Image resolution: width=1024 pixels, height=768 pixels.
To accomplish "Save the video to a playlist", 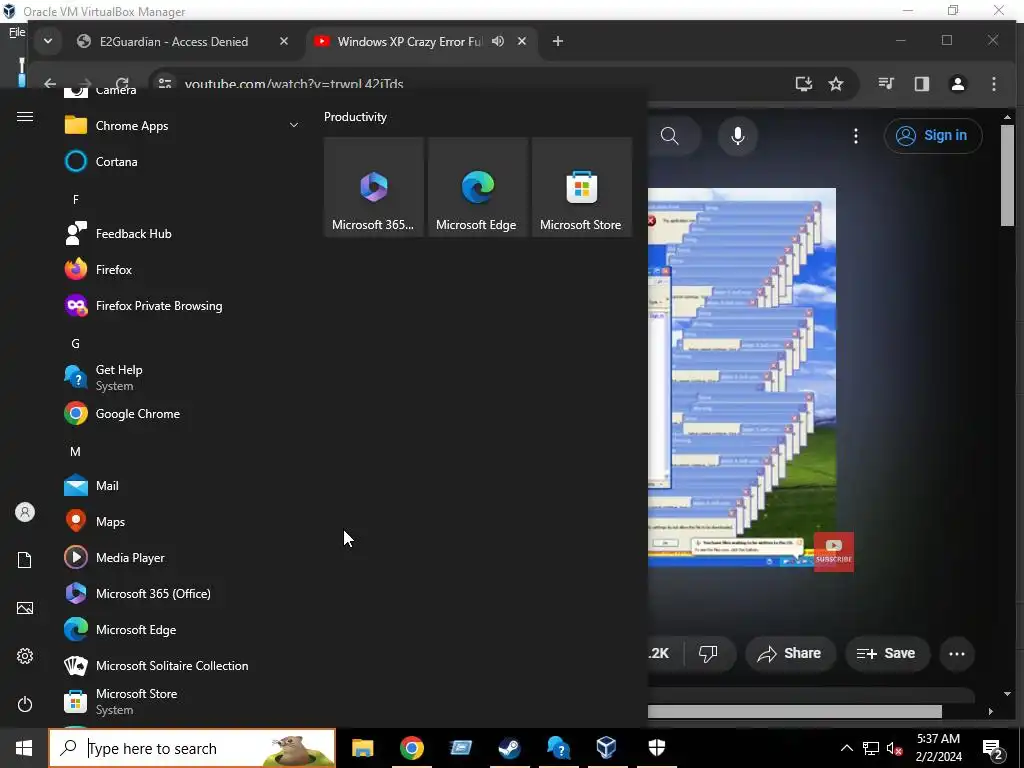I will [x=887, y=654].
